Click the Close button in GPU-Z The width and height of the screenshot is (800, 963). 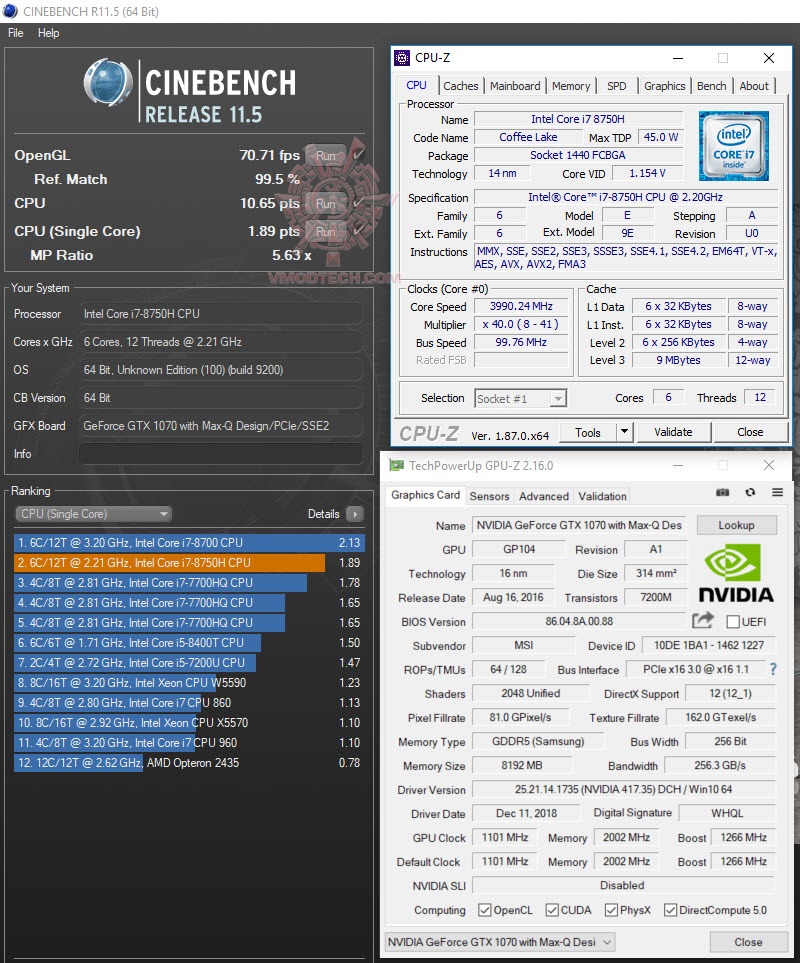748,942
